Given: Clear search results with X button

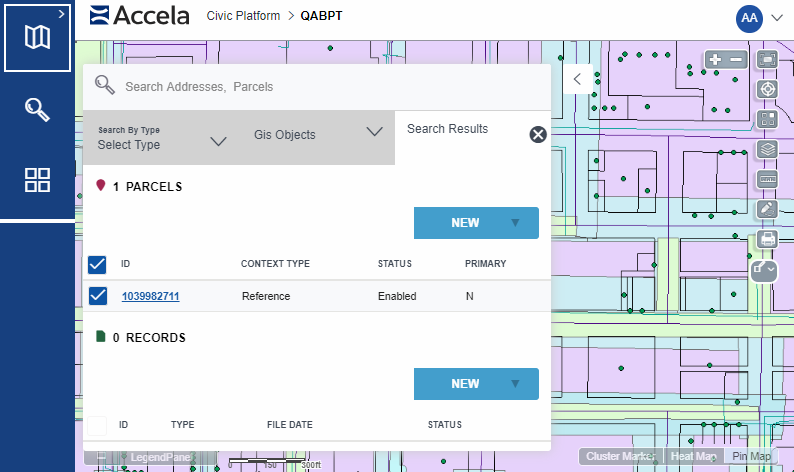Looking at the screenshot, I should 538,135.
